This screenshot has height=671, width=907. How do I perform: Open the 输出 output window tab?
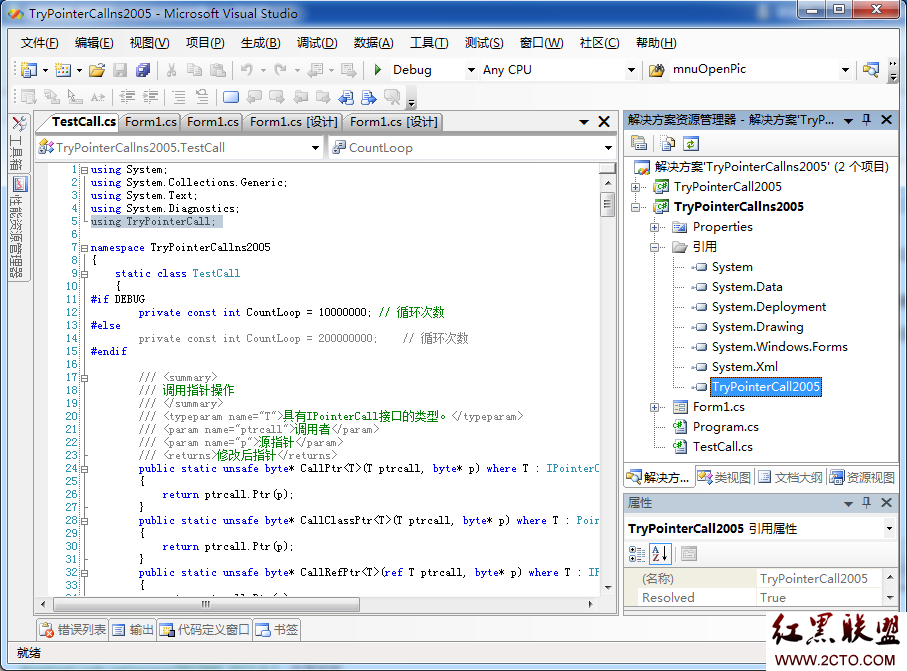coord(132,629)
